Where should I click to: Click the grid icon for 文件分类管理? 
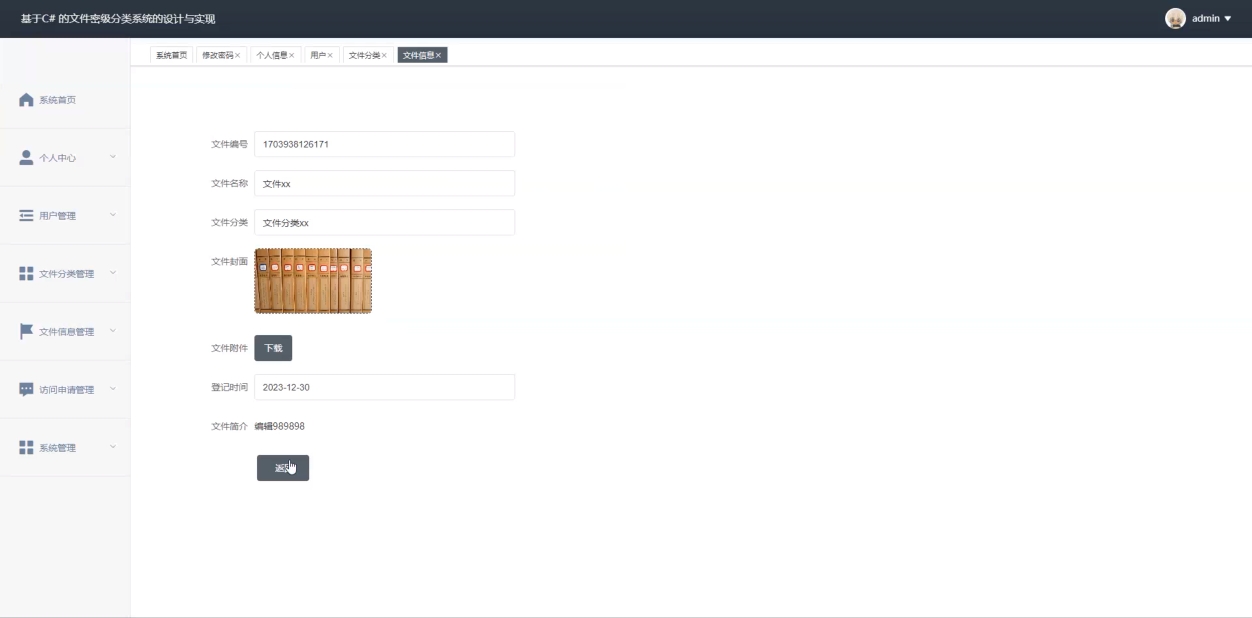(x=27, y=274)
